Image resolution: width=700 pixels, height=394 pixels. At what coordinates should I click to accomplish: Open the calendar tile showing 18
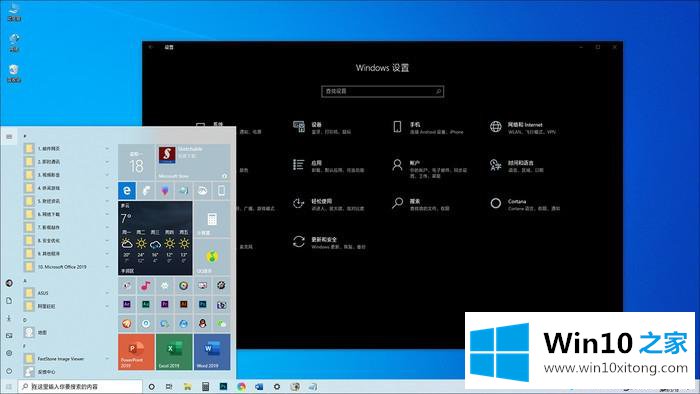pyautogui.click(x=136, y=162)
